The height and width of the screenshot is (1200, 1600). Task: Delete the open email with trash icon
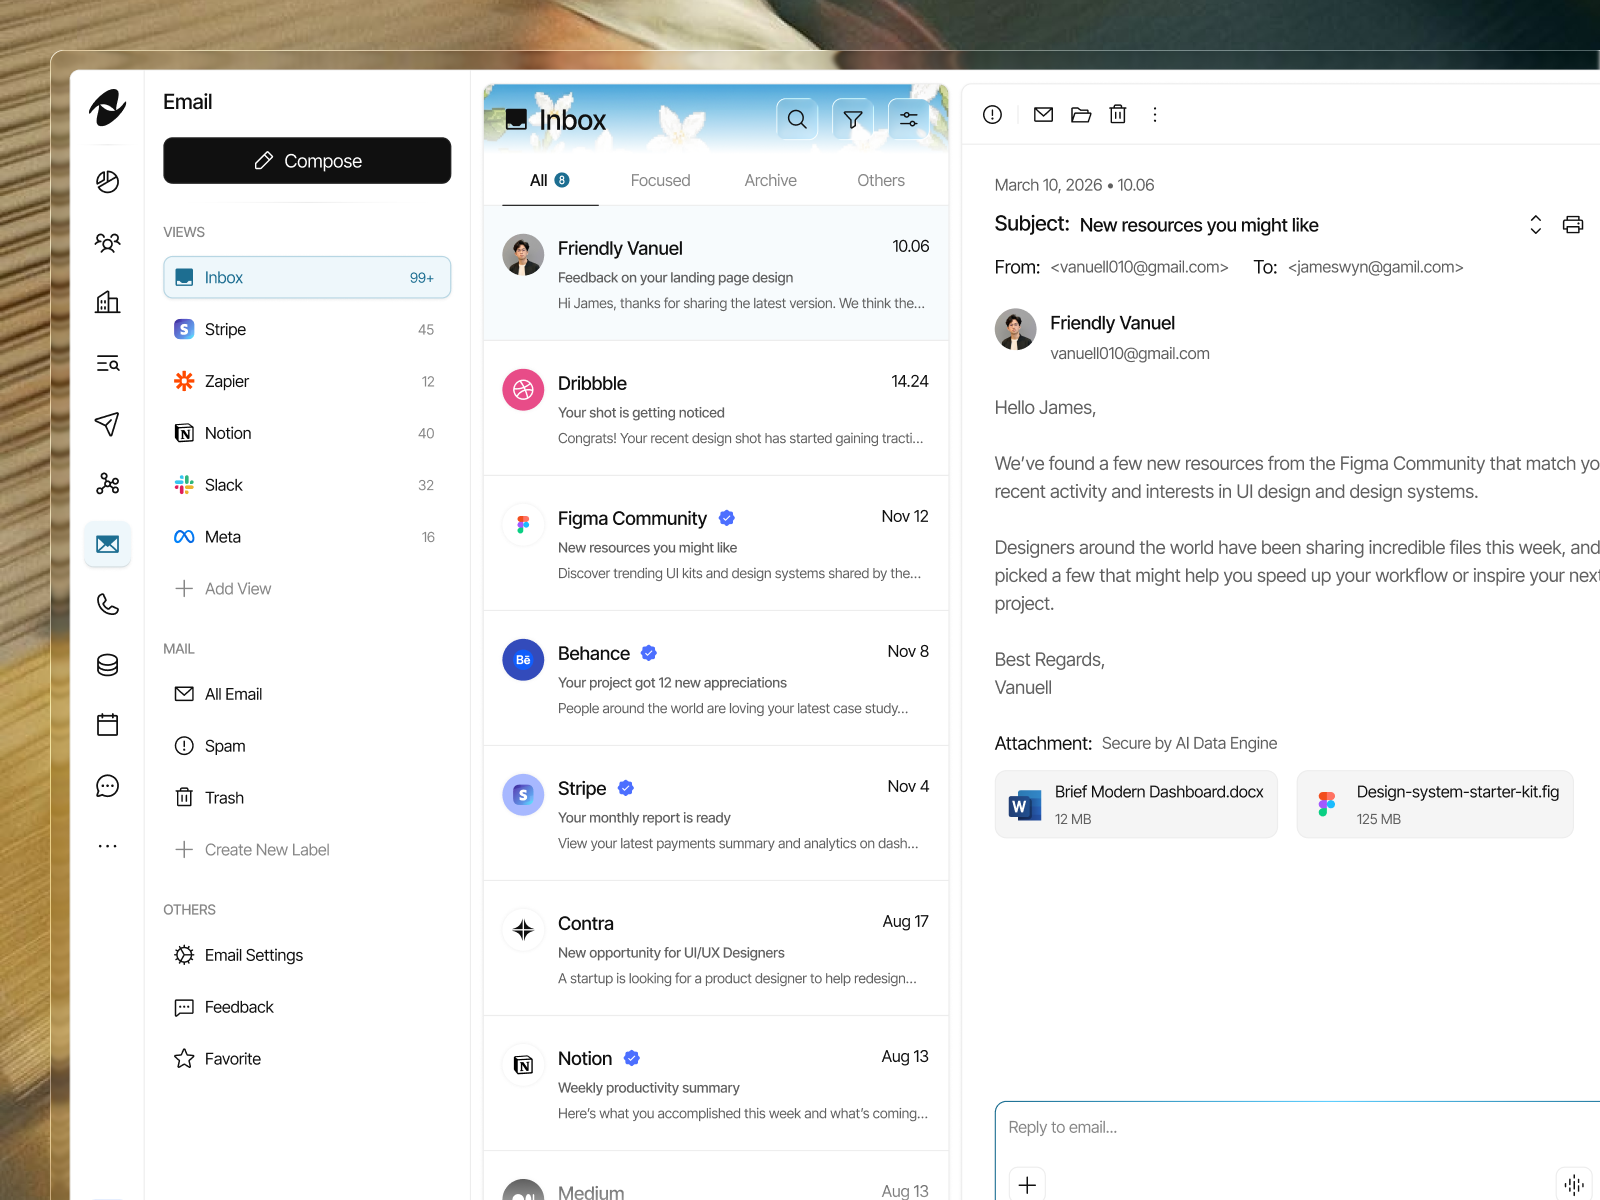pyautogui.click(x=1118, y=114)
